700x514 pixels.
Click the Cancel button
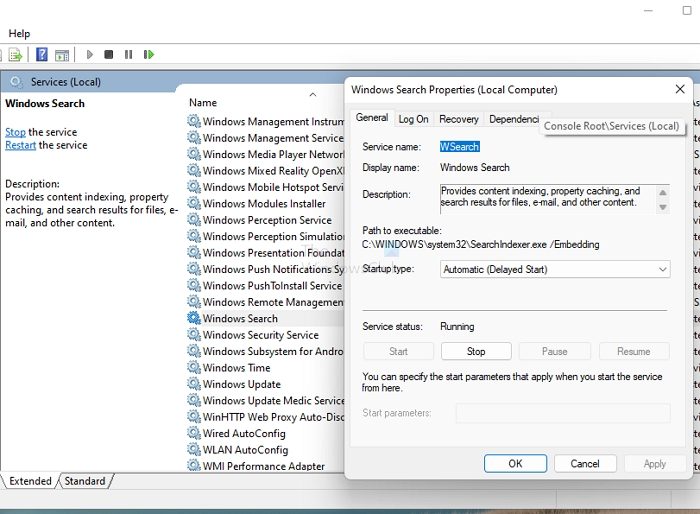pos(585,464)
